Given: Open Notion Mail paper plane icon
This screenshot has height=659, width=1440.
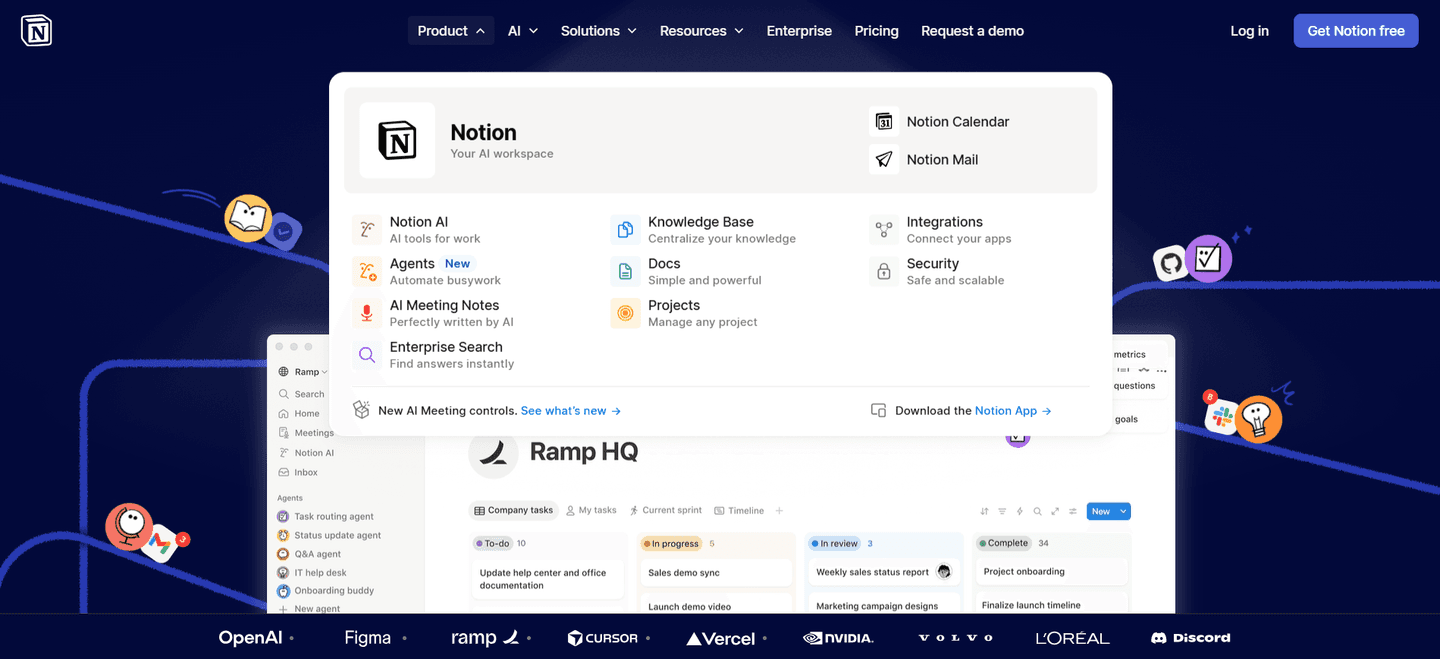Looking at the screenshot, I should (x=884, y=159).
